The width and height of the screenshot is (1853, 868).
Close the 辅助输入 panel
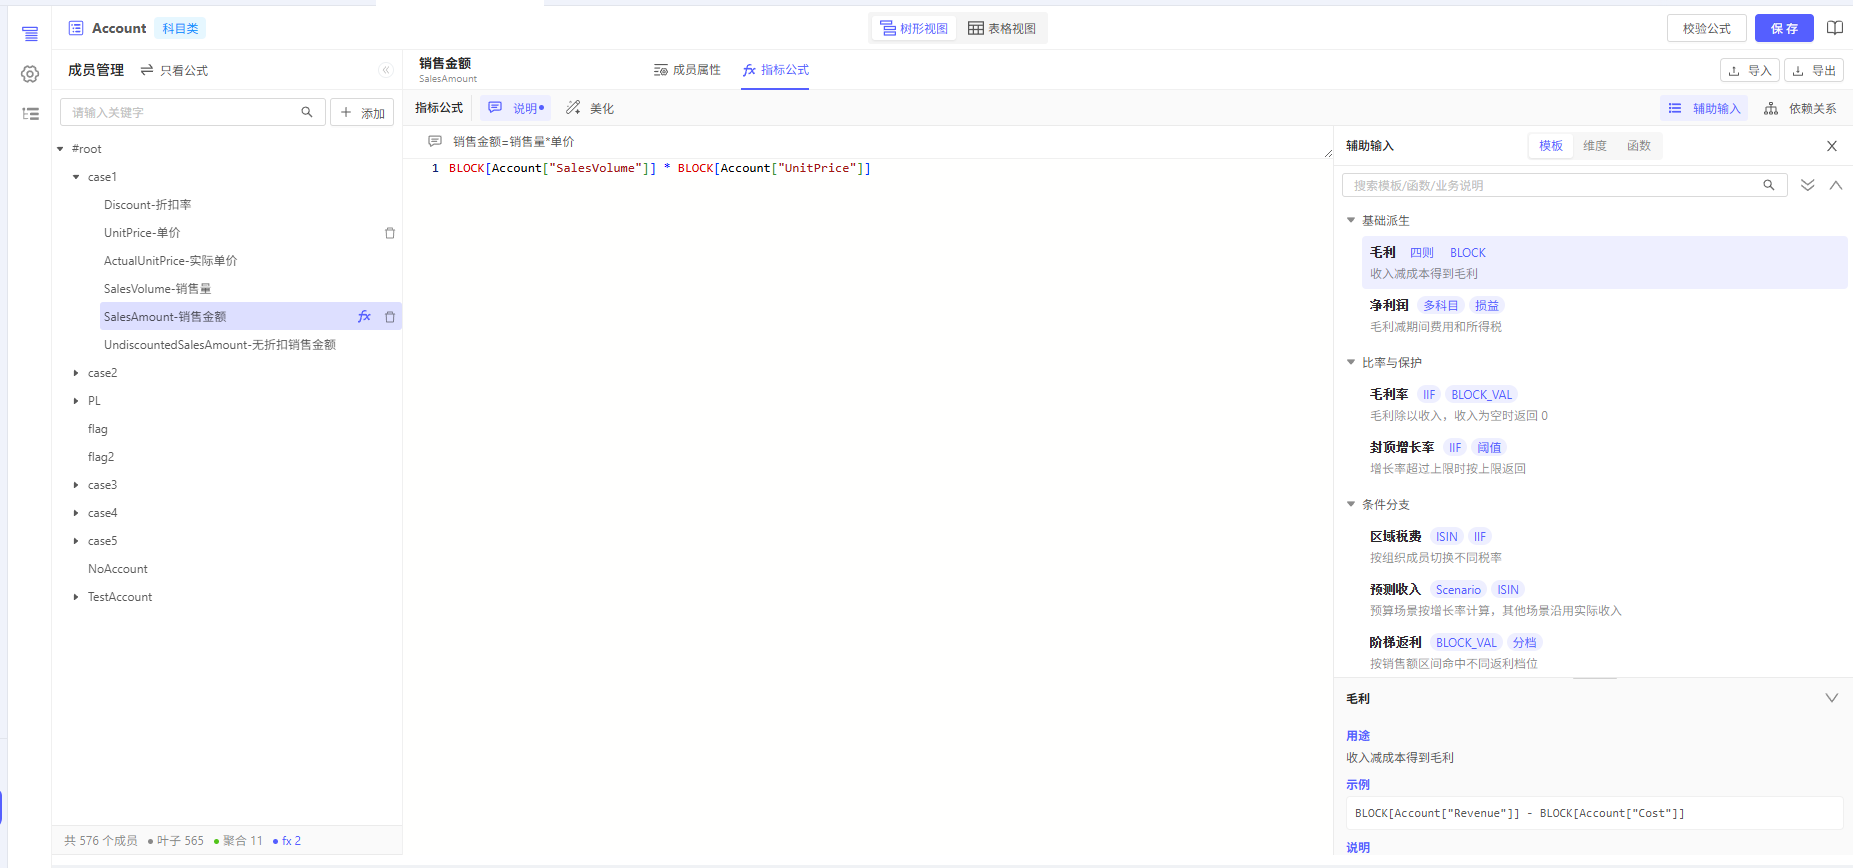[1832, 146]
